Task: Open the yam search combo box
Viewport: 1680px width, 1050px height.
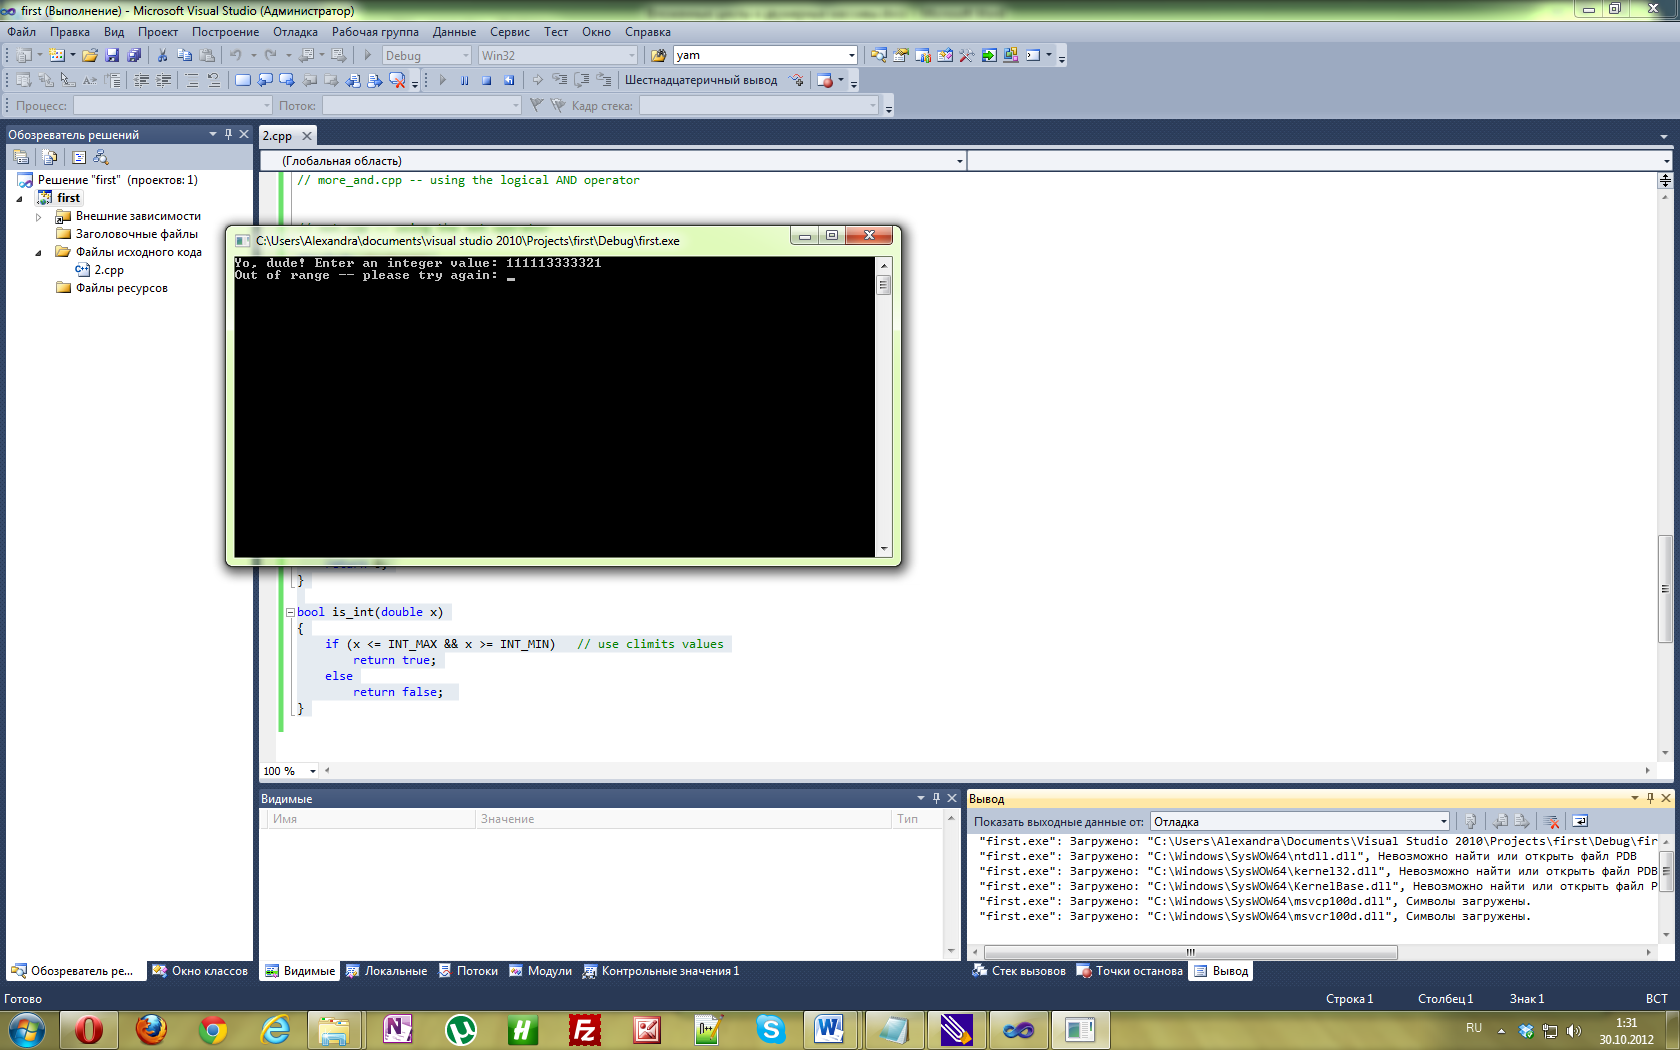Action: click(765, 55)
